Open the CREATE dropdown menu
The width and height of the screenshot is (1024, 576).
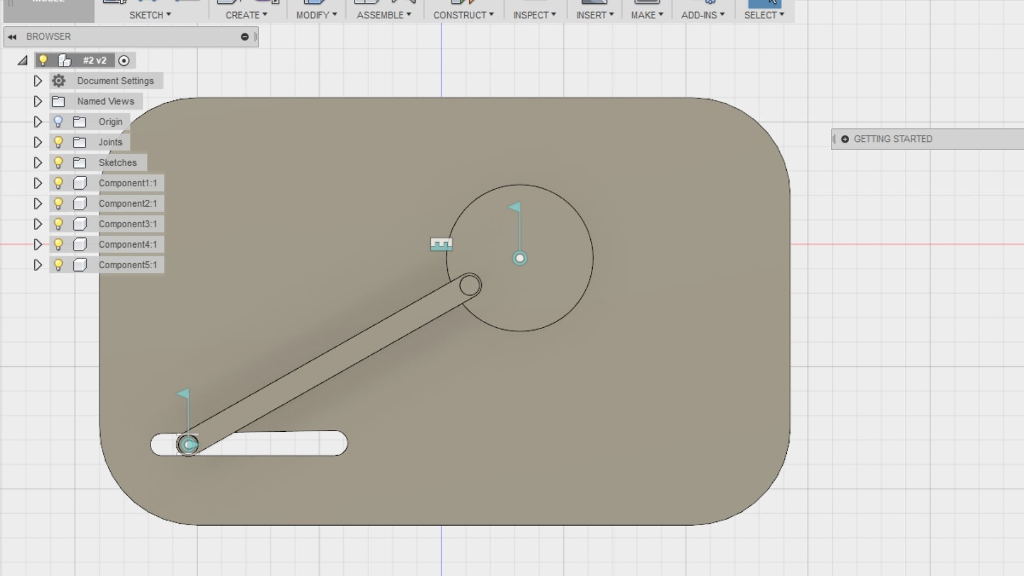(245, 13)
